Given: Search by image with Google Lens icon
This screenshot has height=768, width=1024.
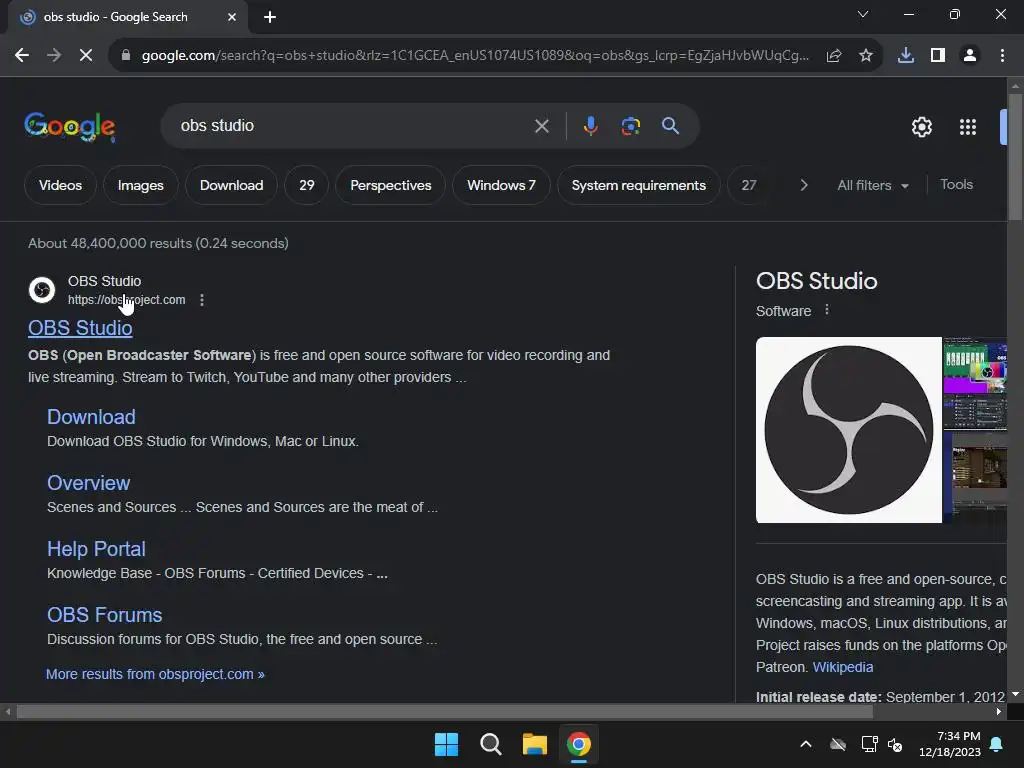Looking at the screenshot, I should click(630, 125).
